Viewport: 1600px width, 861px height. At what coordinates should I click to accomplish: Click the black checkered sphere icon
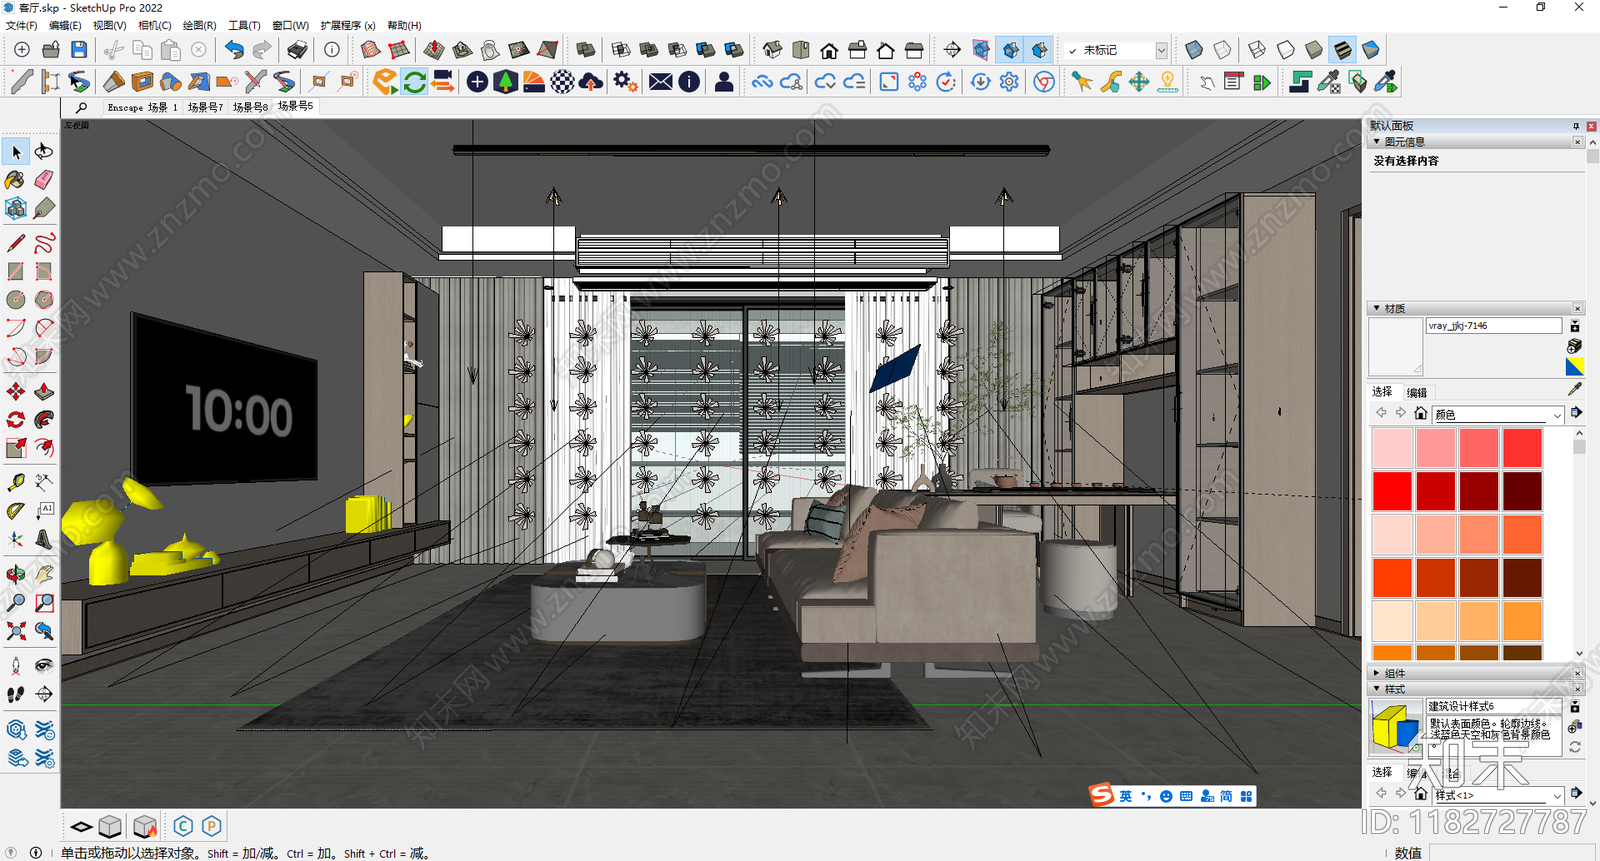(x=563, y=82)
